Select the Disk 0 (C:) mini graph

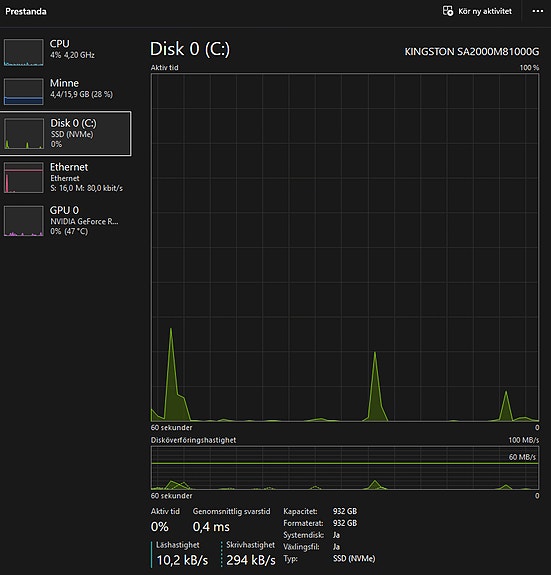click(23, 134)
